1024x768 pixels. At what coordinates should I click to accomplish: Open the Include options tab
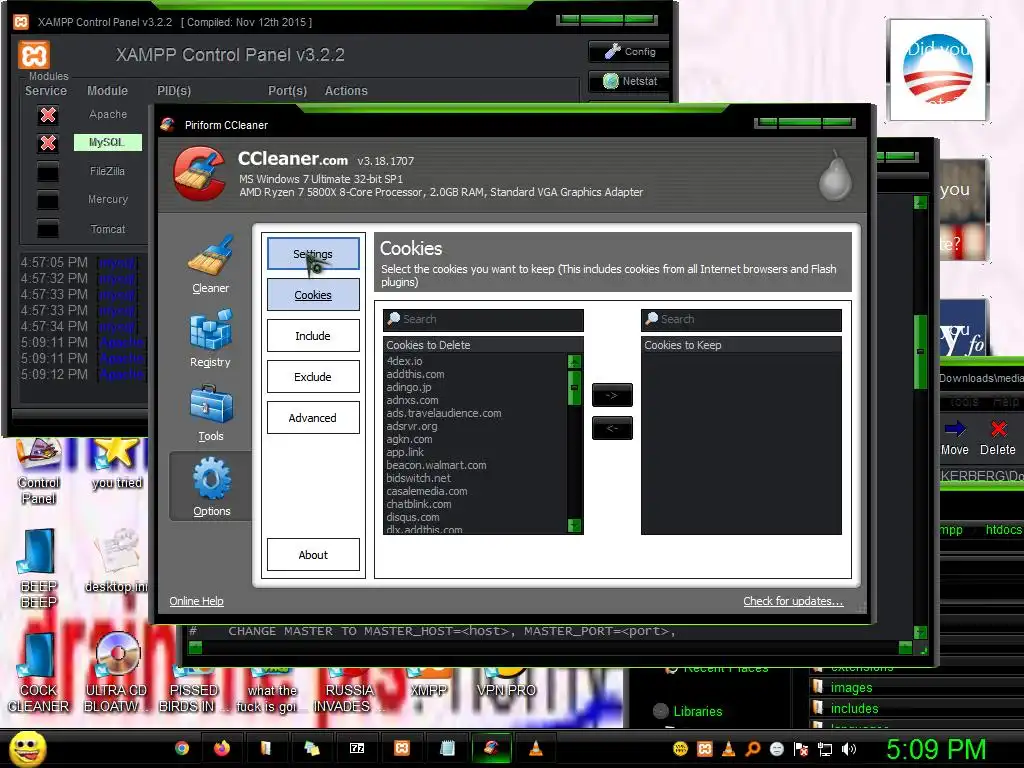pyautogui.click(x=313, y=336)
